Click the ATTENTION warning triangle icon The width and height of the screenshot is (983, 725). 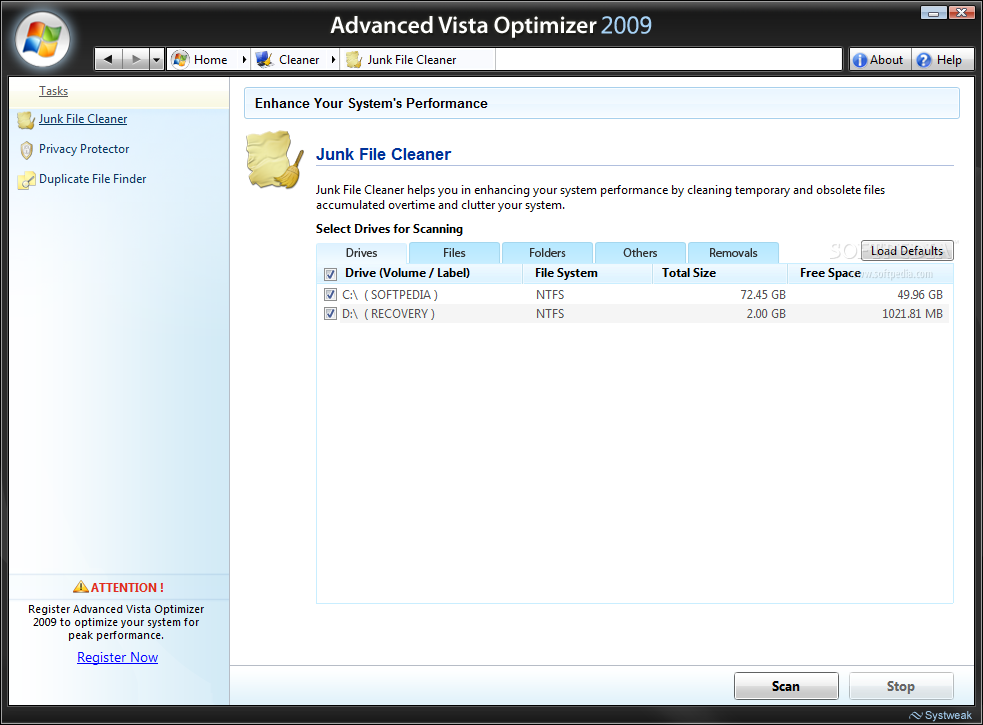pyautogui.click(x=81, y=586)
